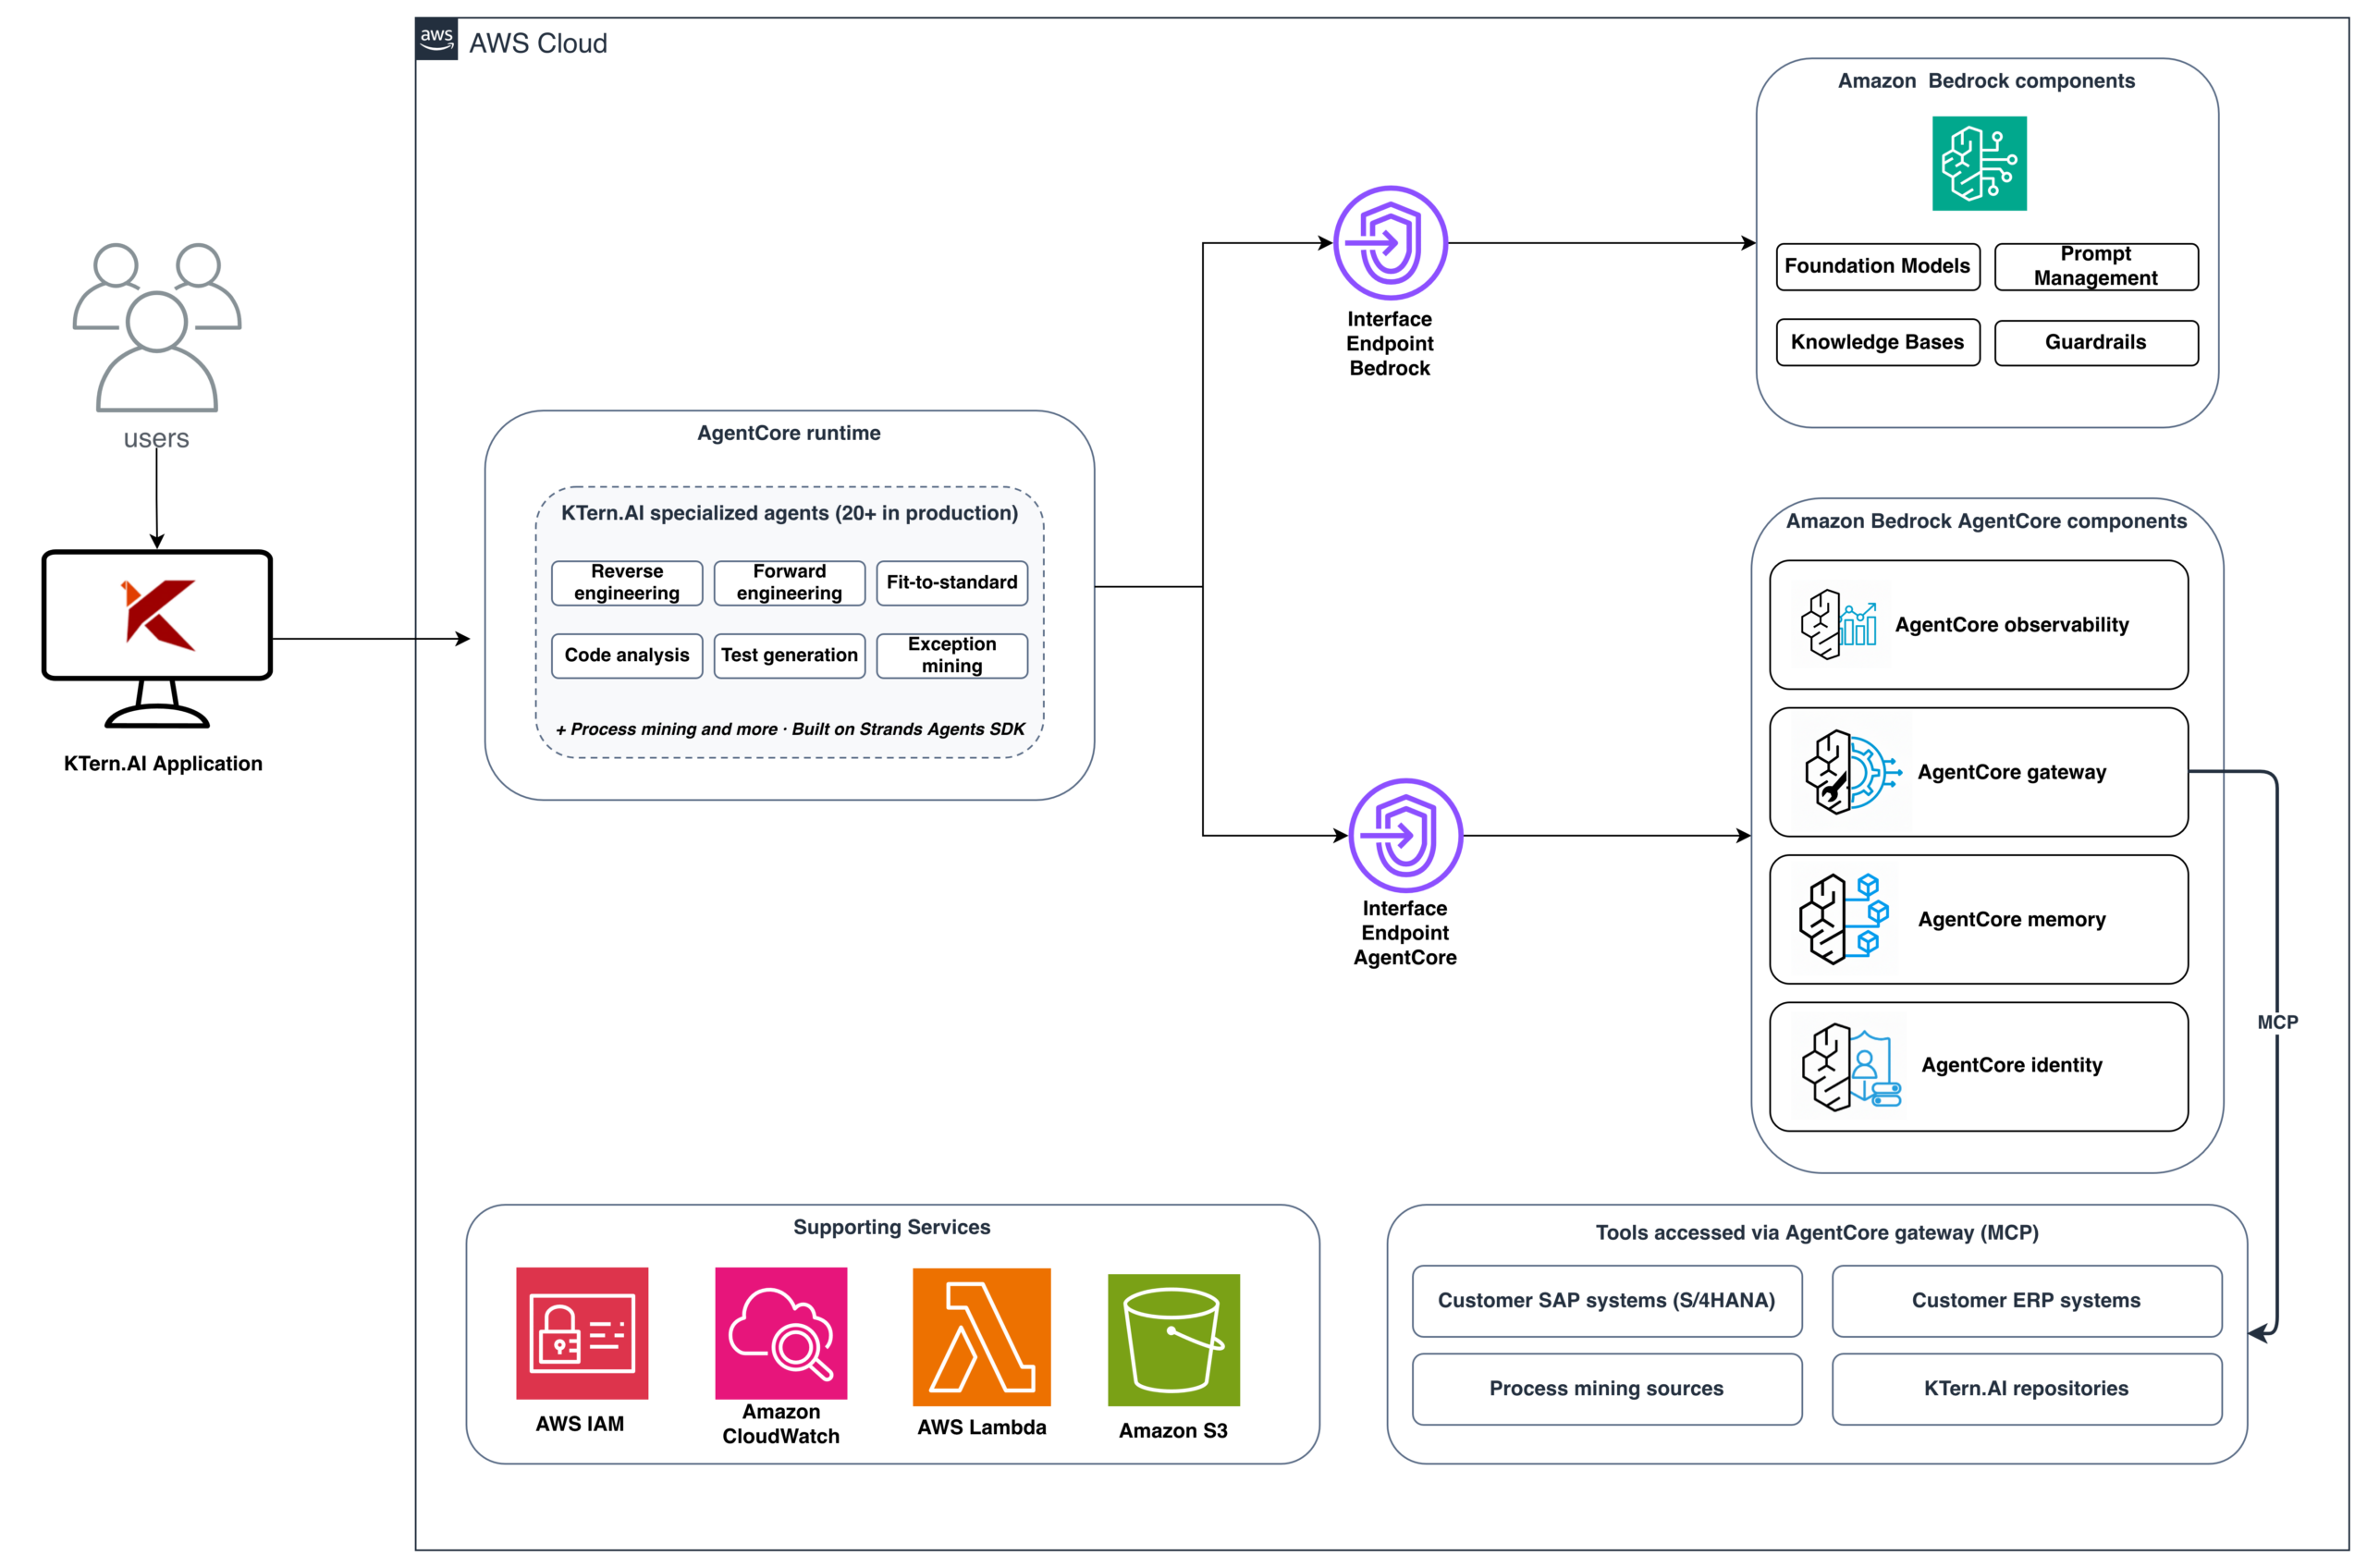Image resolution: width=2367 pixels, height=1568 pixels.
Task: Click the Exception mining agent box
Action: tap(951, 655)
